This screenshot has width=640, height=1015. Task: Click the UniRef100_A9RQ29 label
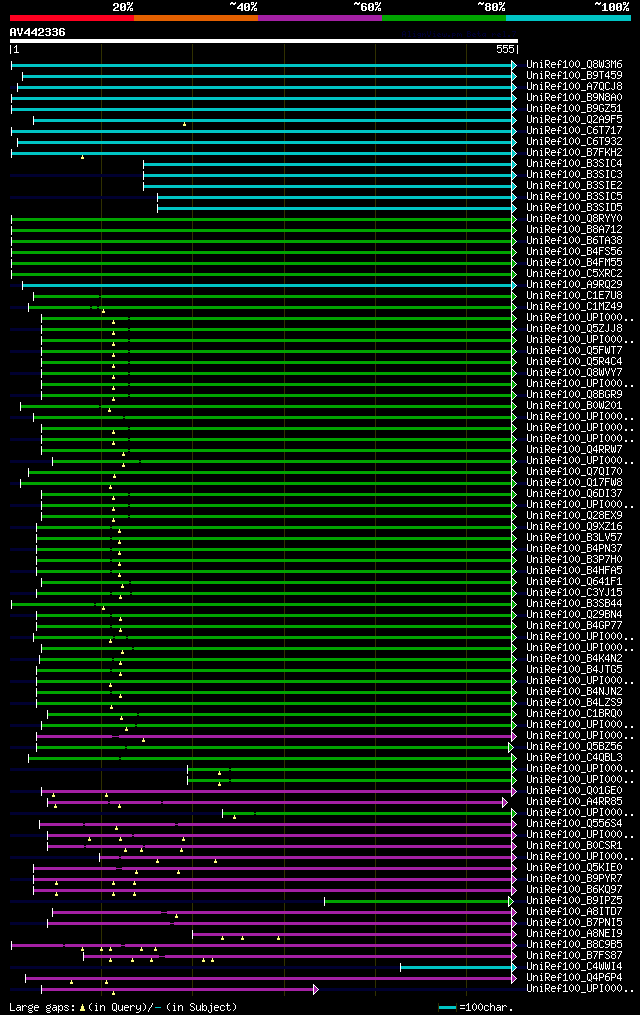[575, 285]
